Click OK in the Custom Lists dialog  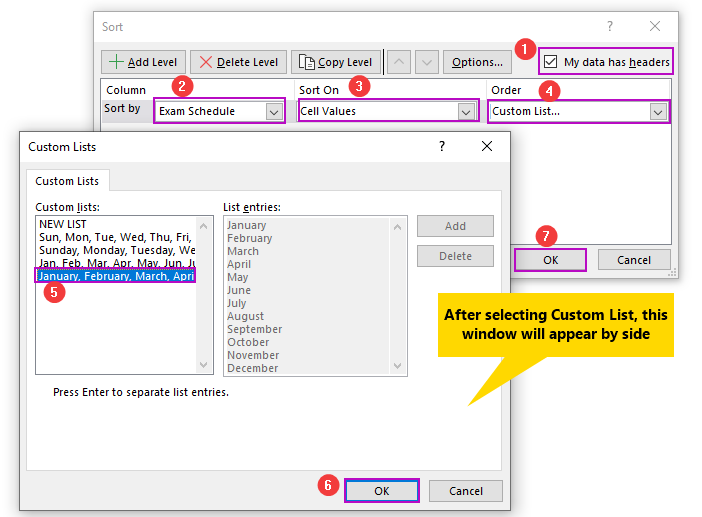pos(381,491)
